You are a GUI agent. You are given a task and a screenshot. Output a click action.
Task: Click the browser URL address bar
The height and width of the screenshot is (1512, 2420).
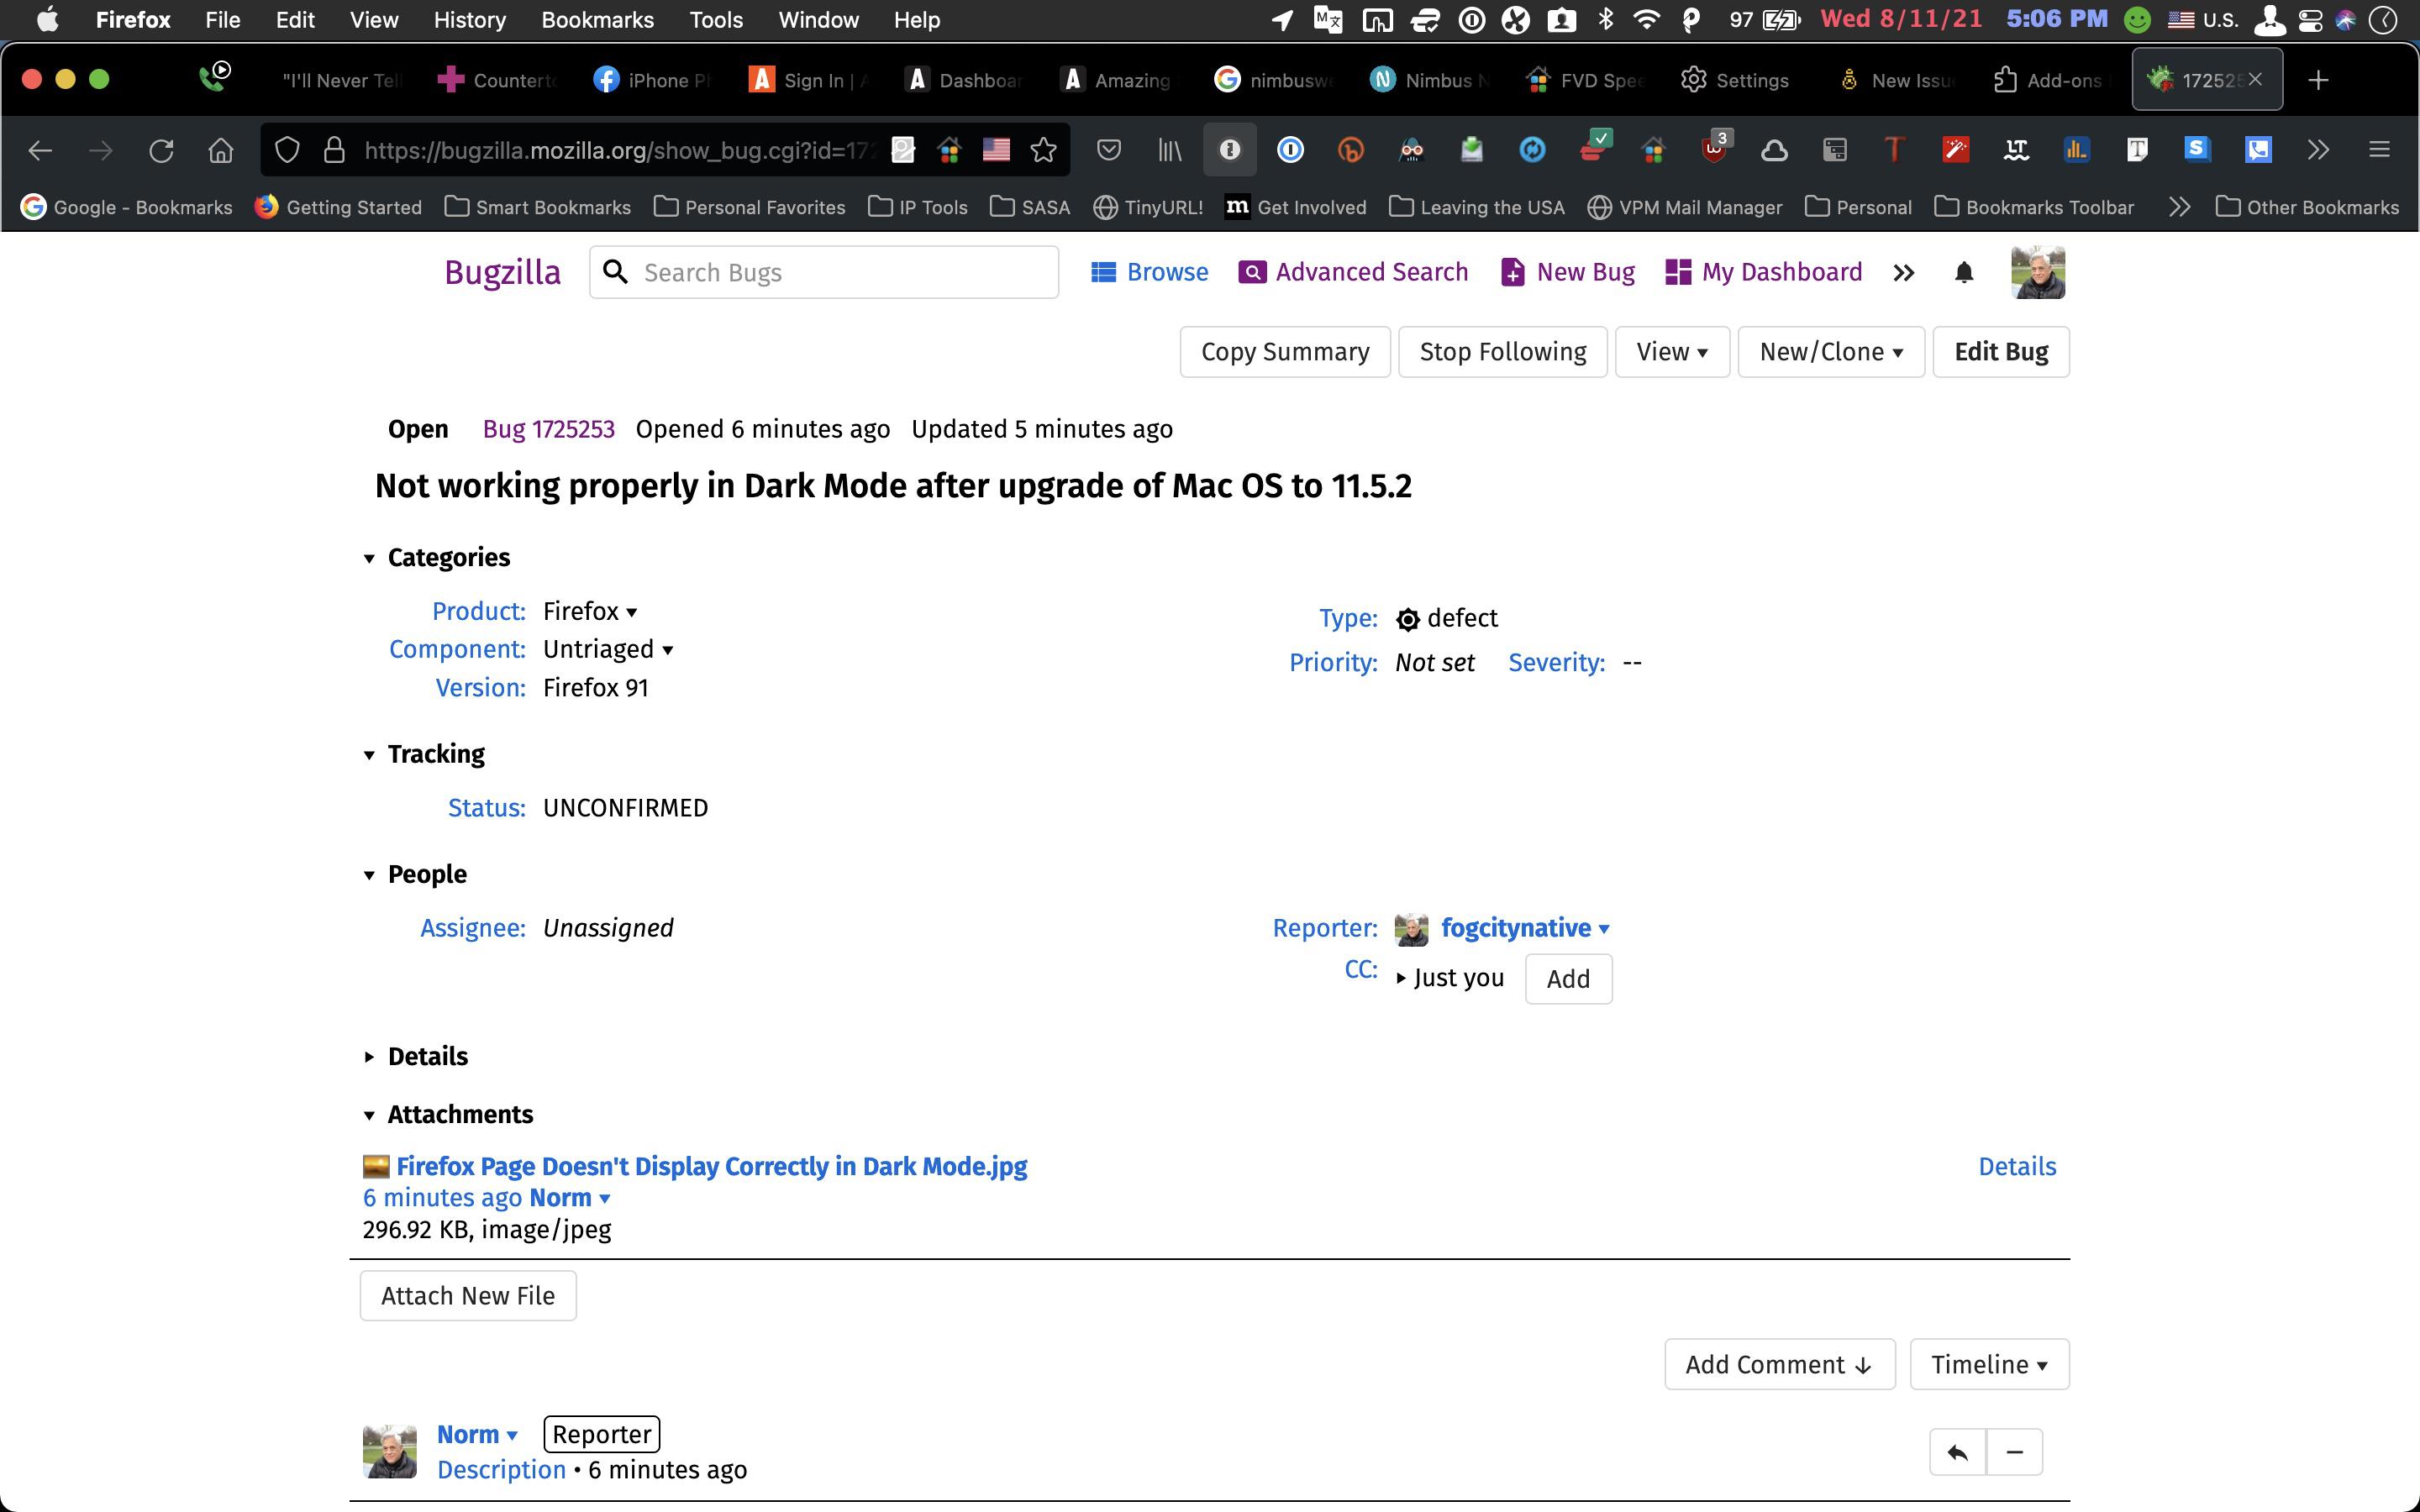[x=620, y=150]
